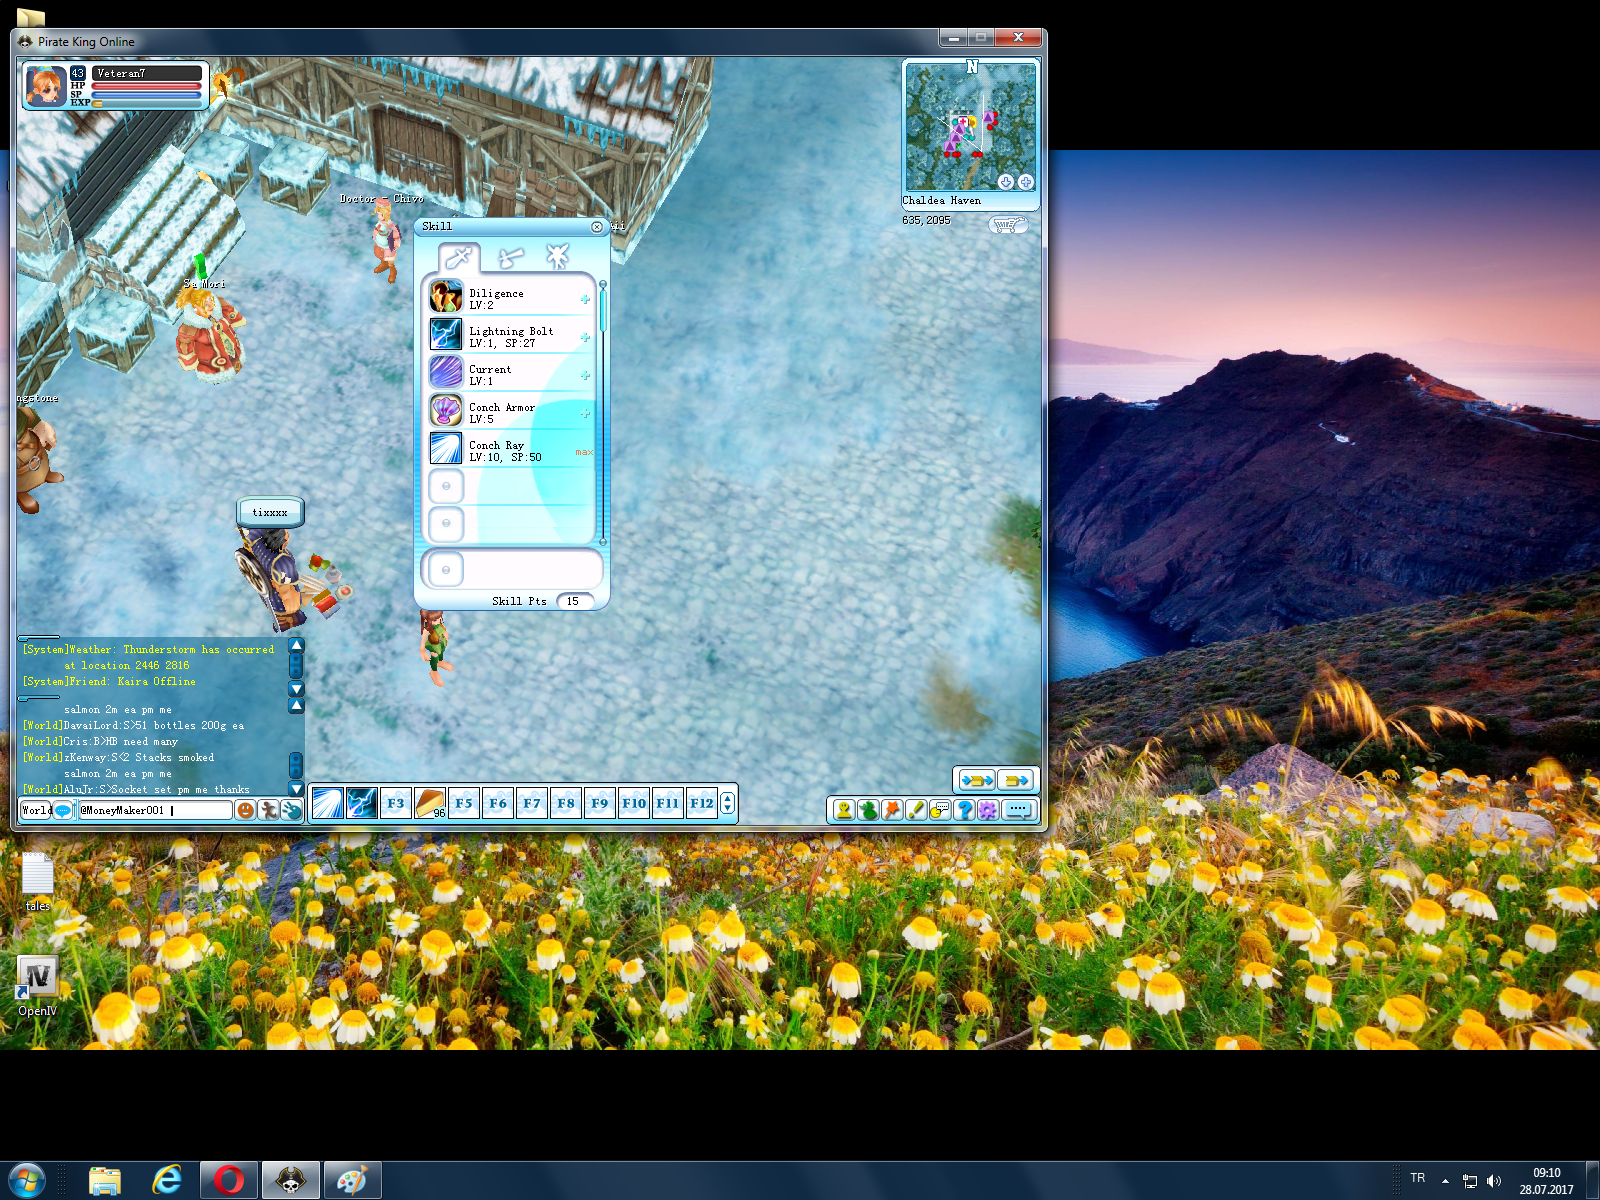Viewport: 1600px width, 1200px height.
Task: Use the cake item with count 96
Action: (x=429, y=803)
